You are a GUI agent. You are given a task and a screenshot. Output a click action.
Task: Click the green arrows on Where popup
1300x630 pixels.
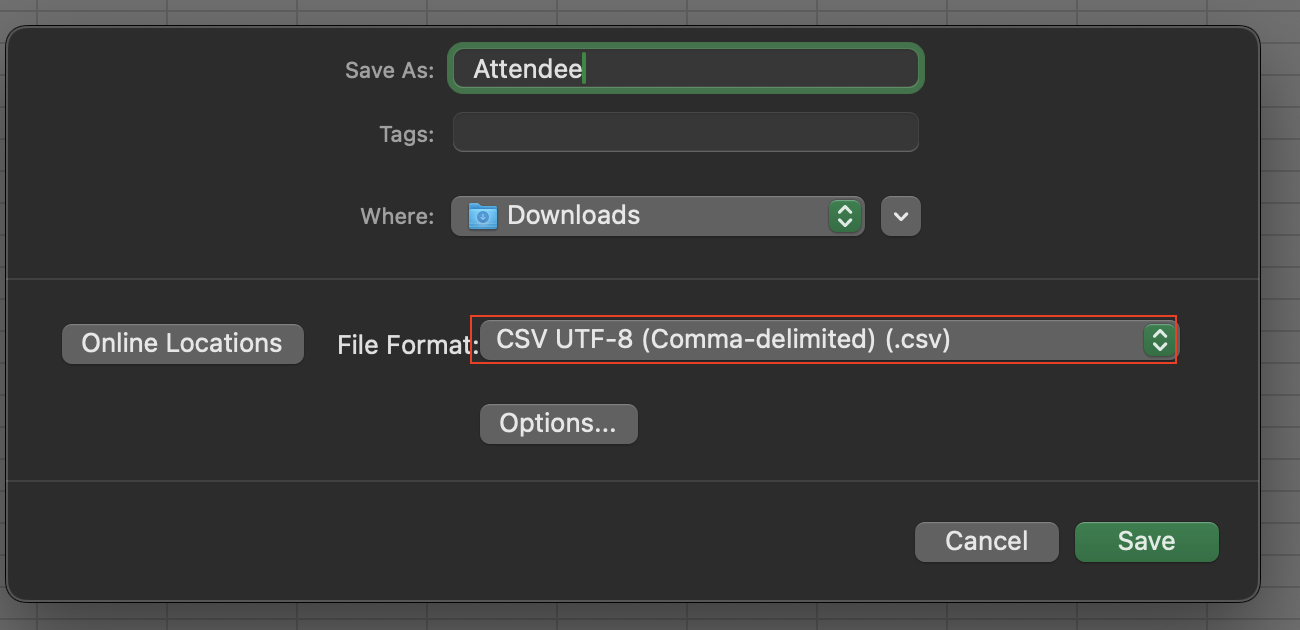pos(845,216)
